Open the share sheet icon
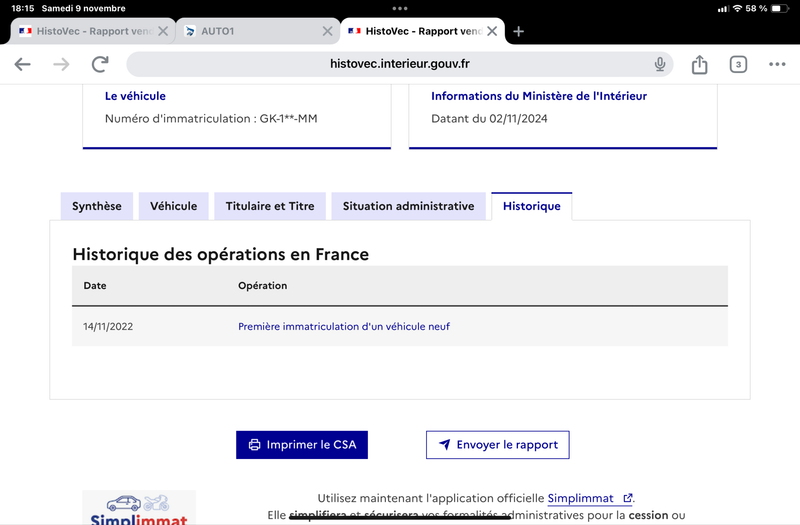This screenshot has height=525, width=800. pyautogui.click(x=699, y=64)
